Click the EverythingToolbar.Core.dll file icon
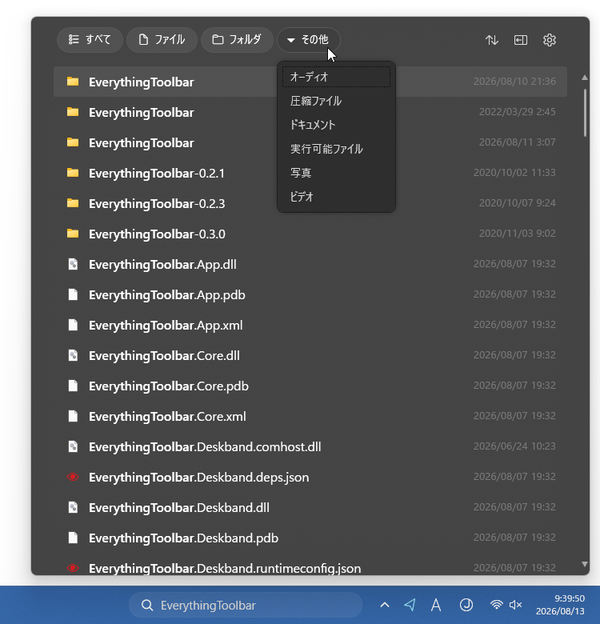The width and height of the screenshot is (600, 624). 73,355
